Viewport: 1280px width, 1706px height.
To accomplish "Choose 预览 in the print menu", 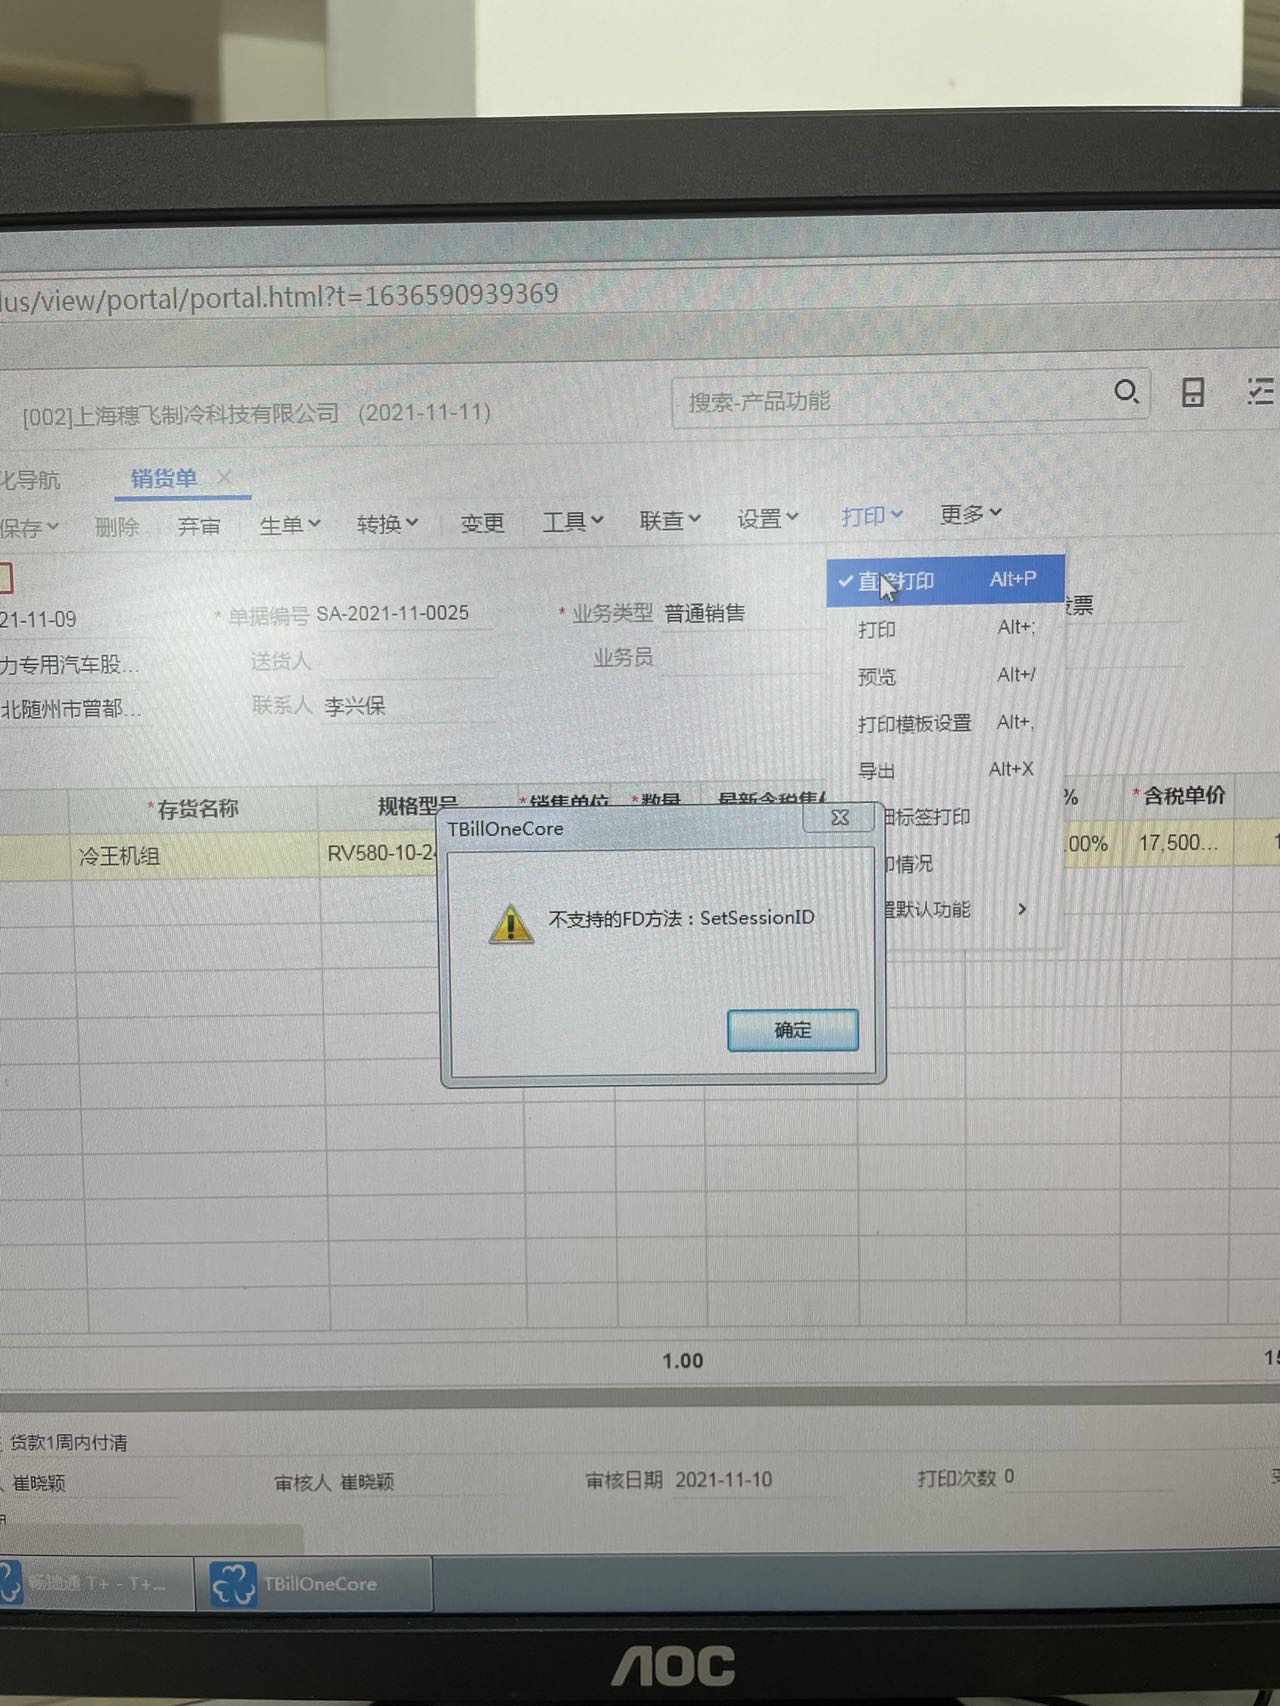I will (x=945, y=676).
